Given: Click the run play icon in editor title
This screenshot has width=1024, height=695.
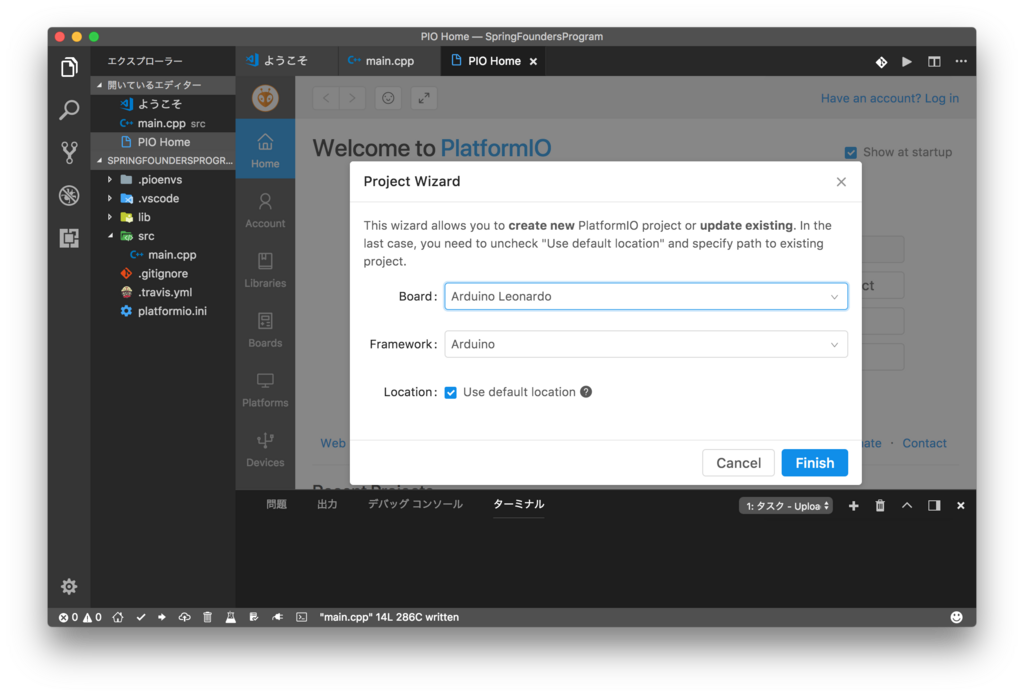Looking at the screenshot, I should click(907, 61).
